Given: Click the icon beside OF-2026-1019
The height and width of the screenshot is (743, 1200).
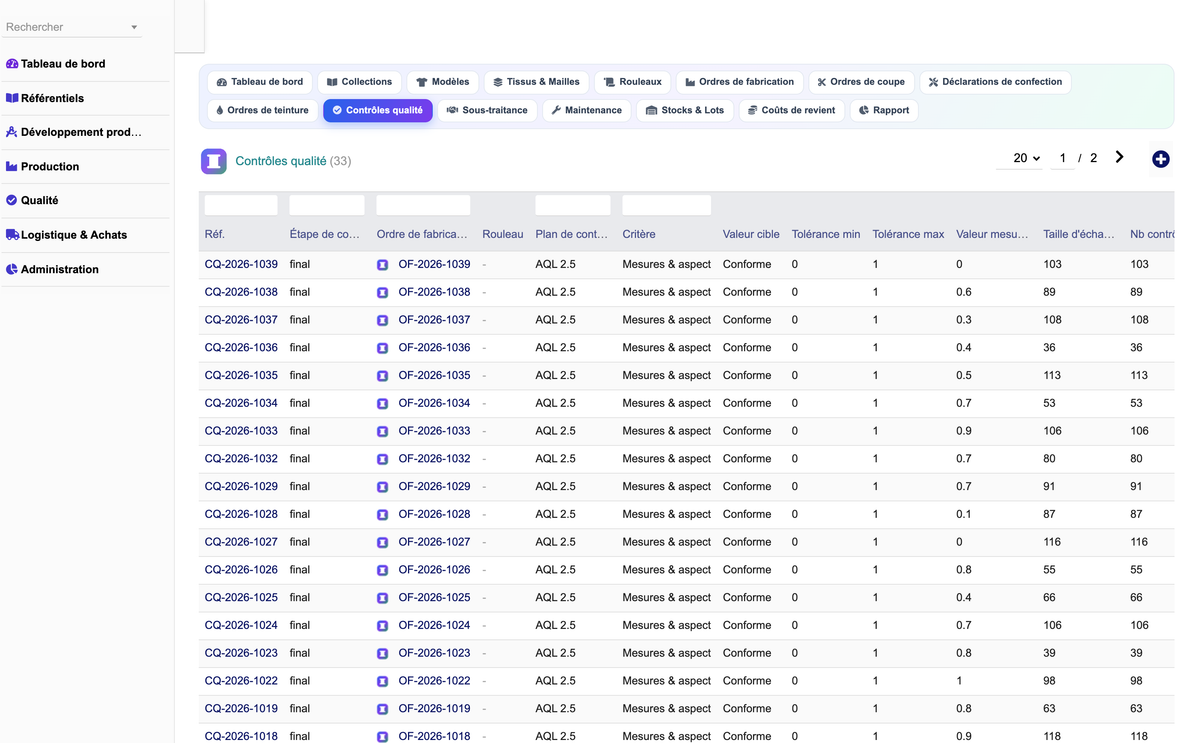Looking at the screenshot, I should (382, 709).
